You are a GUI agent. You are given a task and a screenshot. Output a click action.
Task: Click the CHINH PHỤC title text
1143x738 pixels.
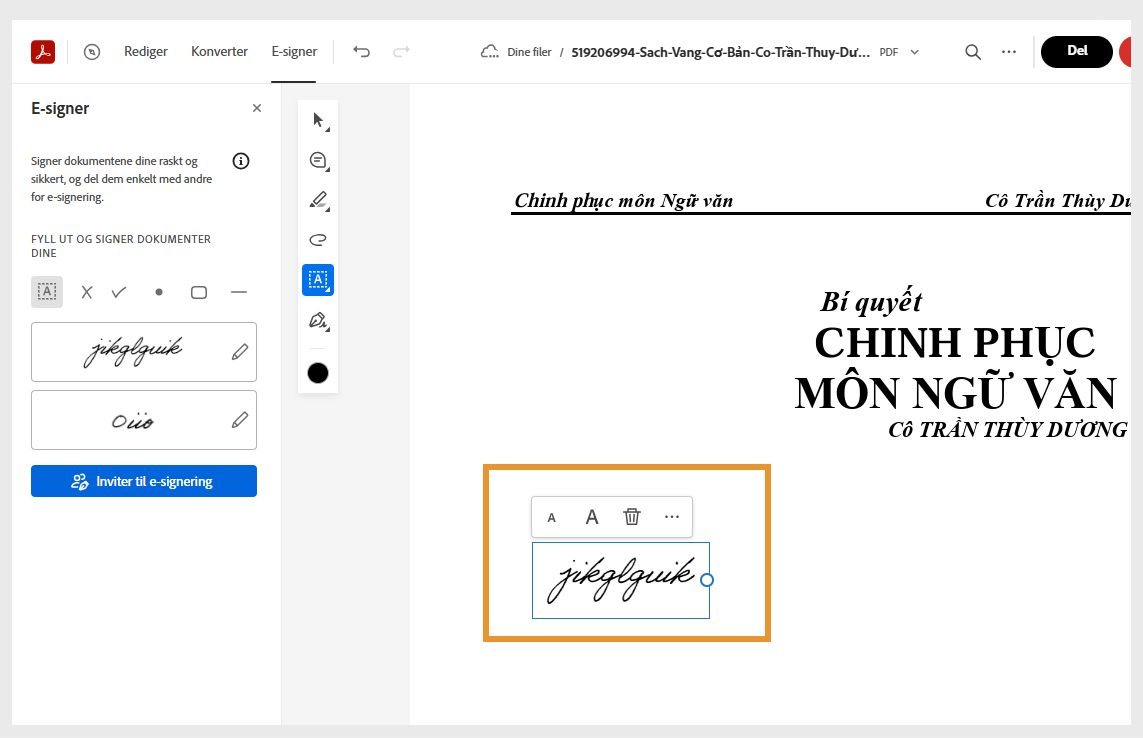[x=955, y=343]
